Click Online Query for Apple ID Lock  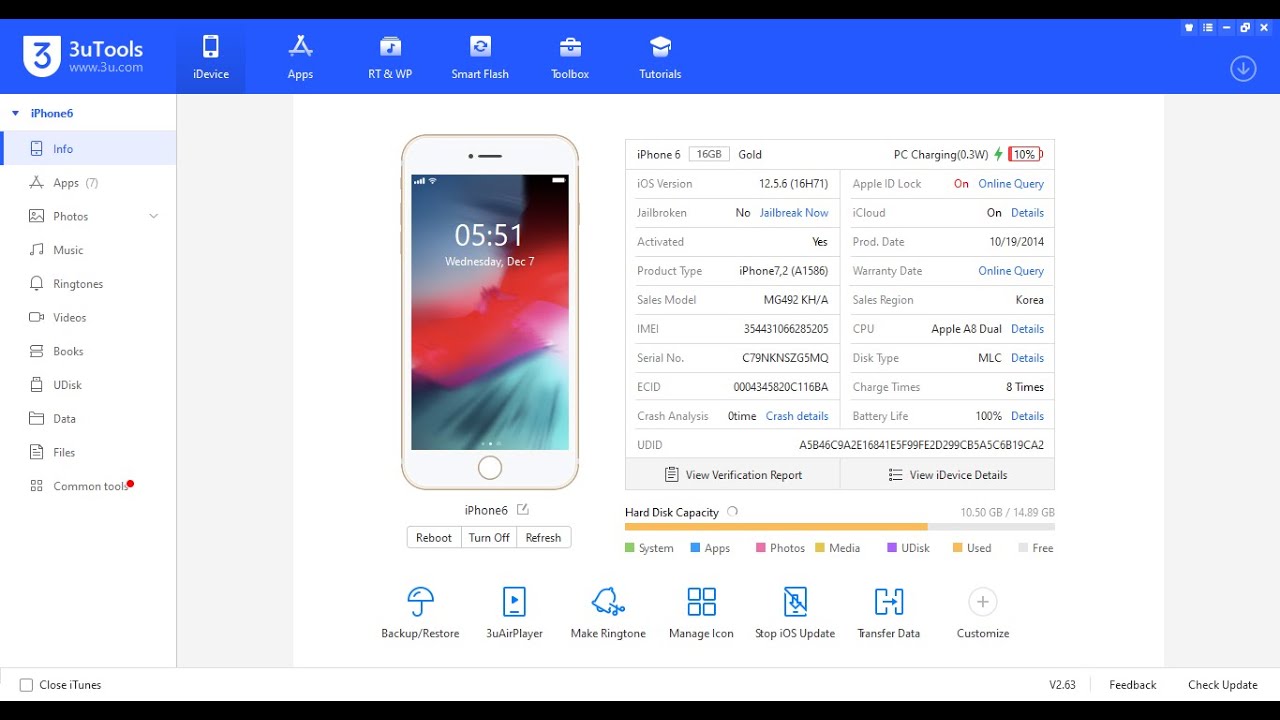[x=1011, y=184]
